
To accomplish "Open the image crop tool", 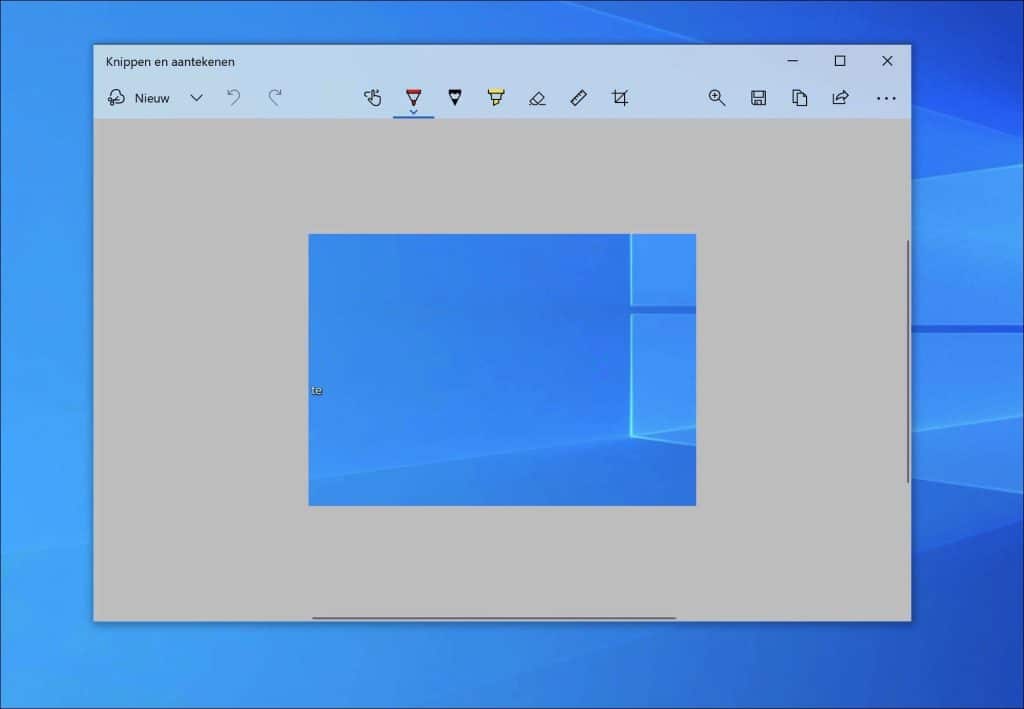I will click(x=620, y=98).
